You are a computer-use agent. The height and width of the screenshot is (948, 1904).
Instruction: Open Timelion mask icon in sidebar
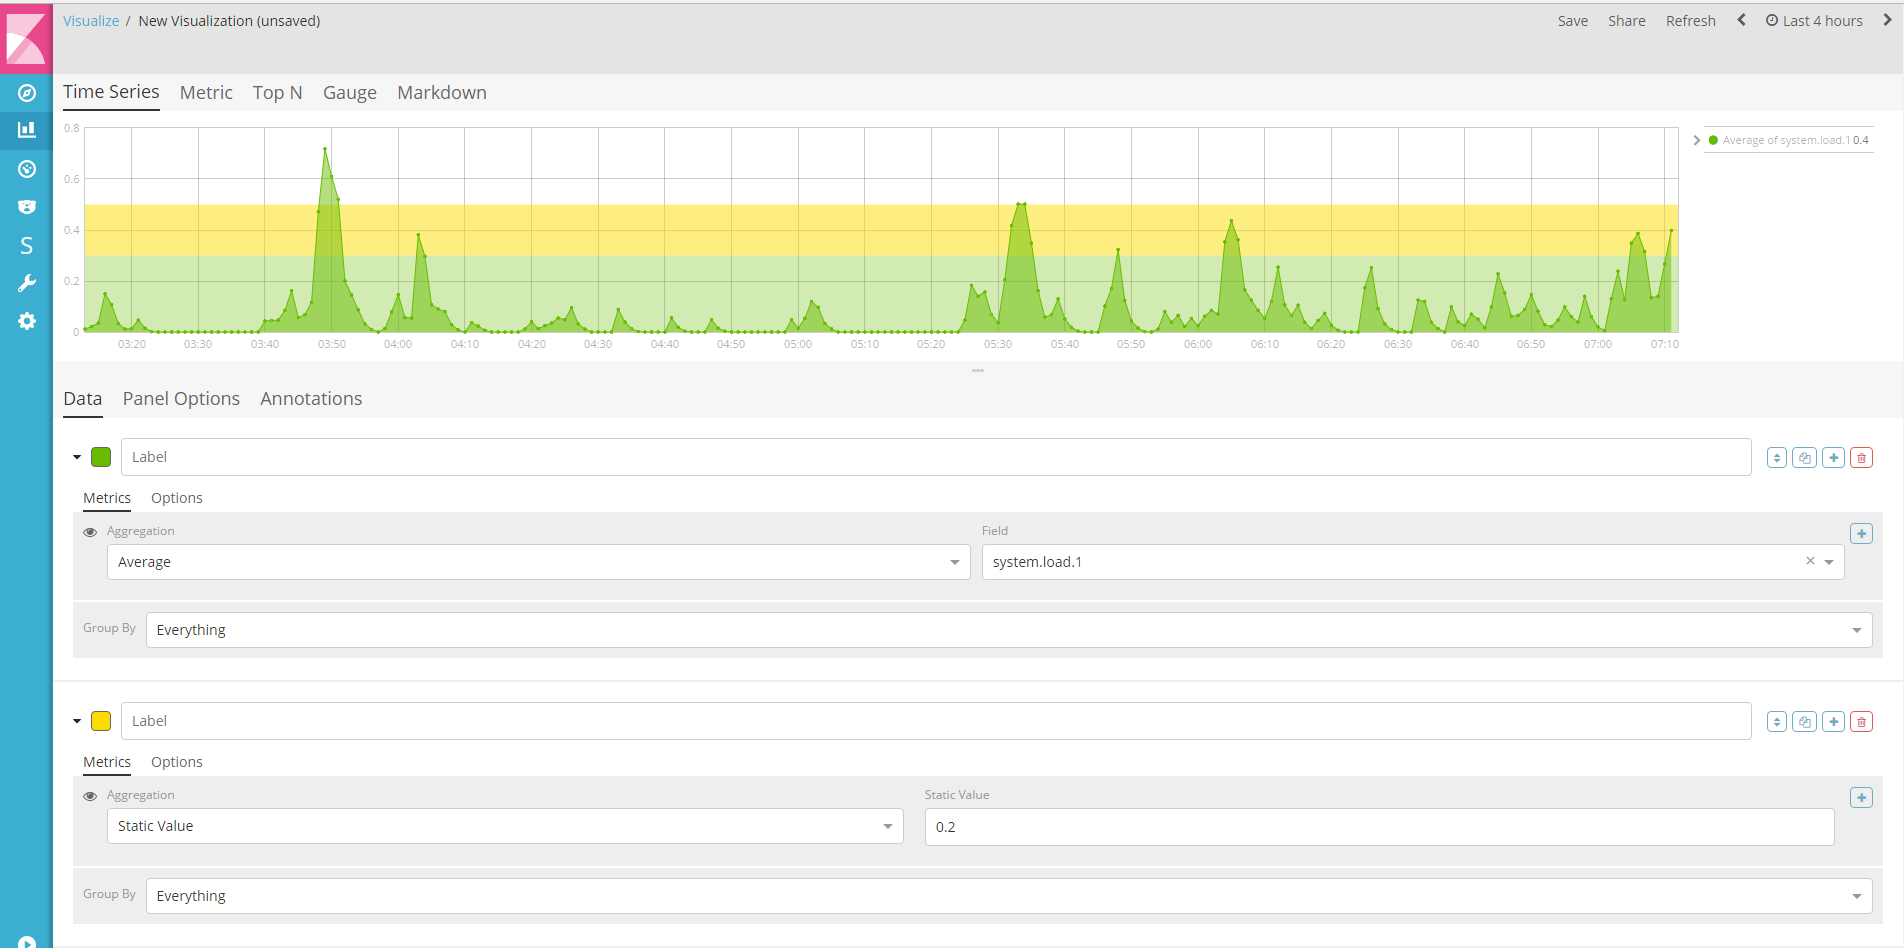(x=27, y=207)
